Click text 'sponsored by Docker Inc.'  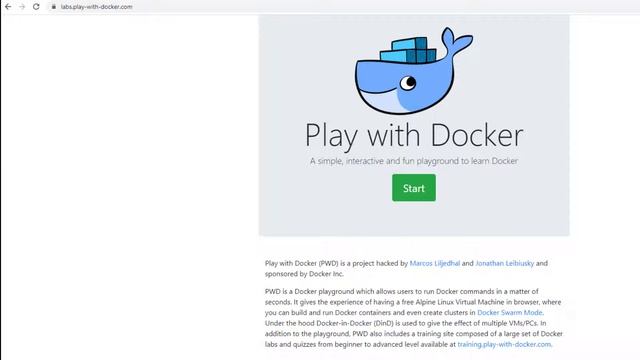pyautogui.click(x=304, y=274)
